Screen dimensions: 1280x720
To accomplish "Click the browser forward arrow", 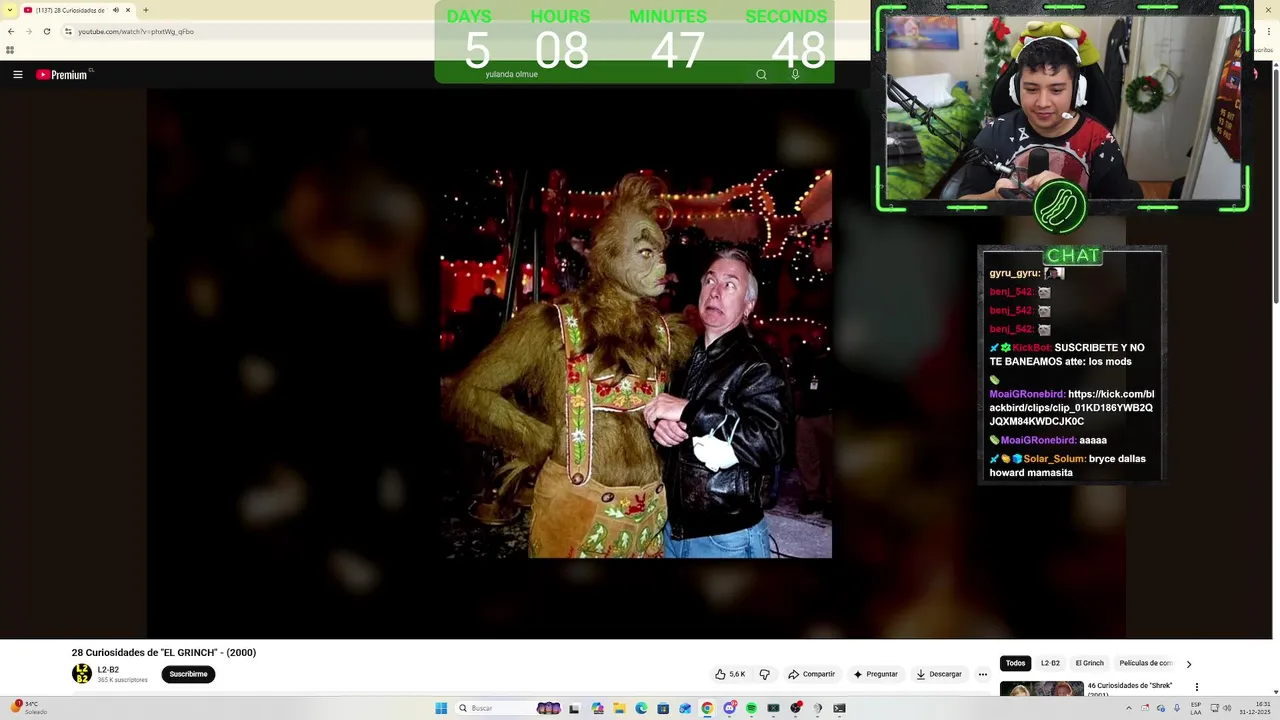I will click(28, 31).
